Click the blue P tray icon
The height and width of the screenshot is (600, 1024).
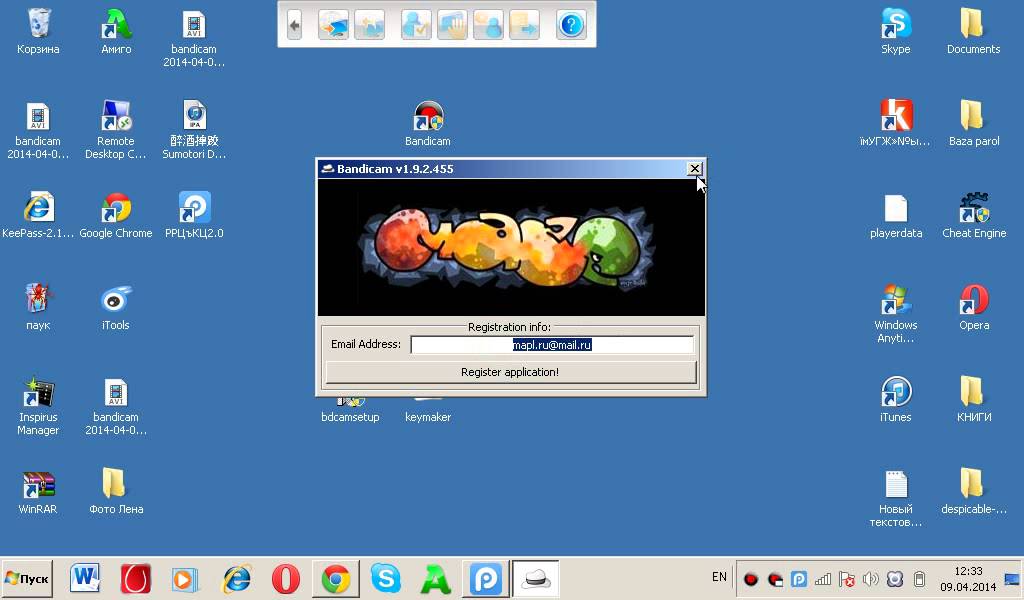(798, 579)
